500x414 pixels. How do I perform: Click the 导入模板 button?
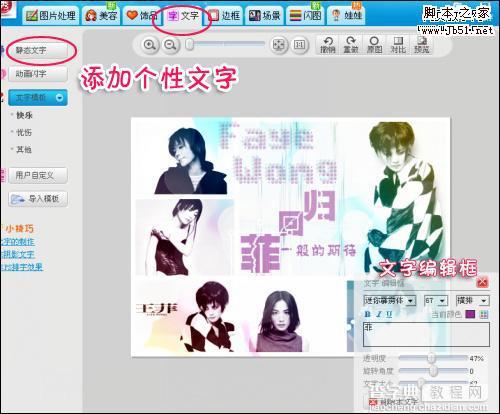[38, 199]
